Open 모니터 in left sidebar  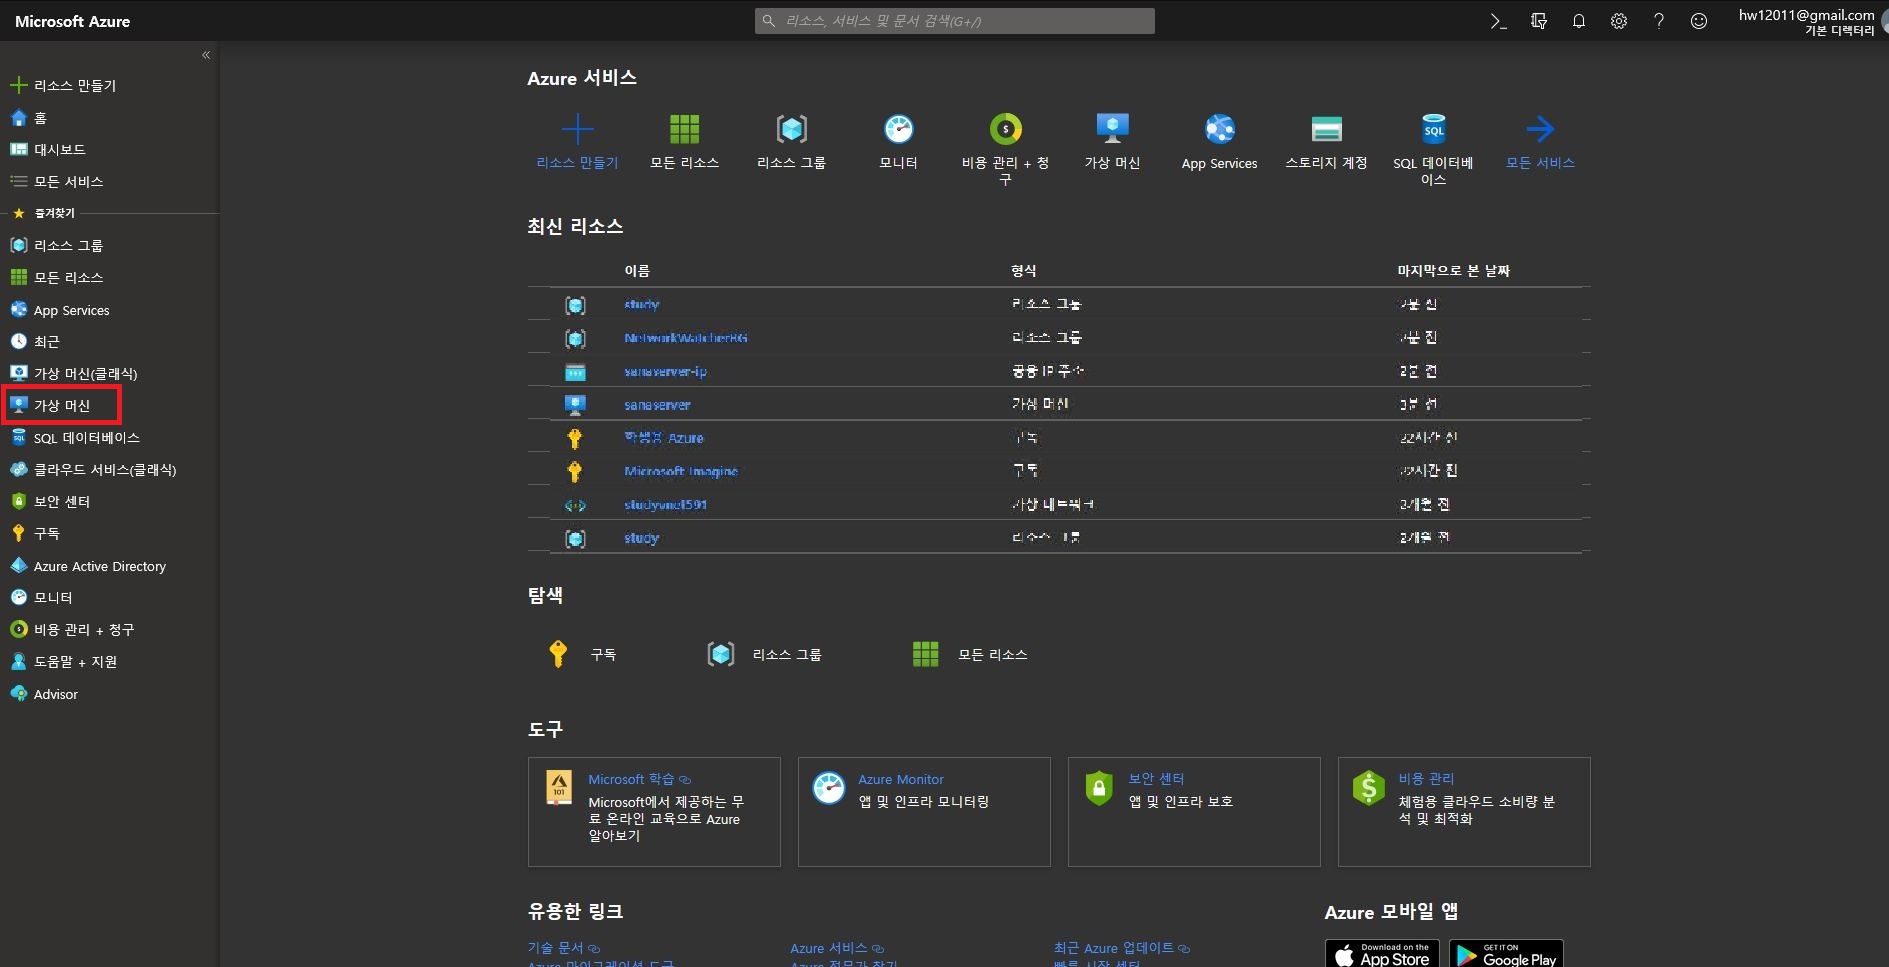42,598
